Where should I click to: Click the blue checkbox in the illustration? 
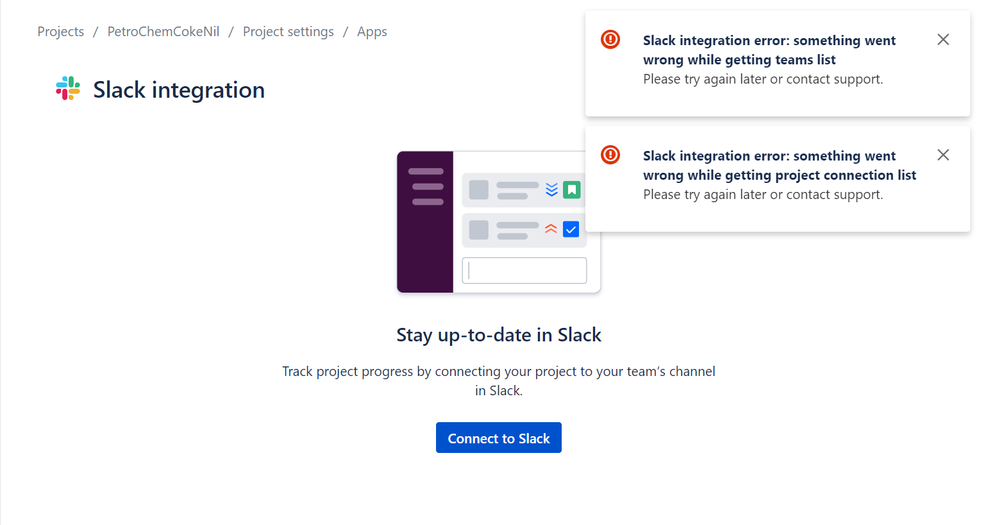(571, 229)
